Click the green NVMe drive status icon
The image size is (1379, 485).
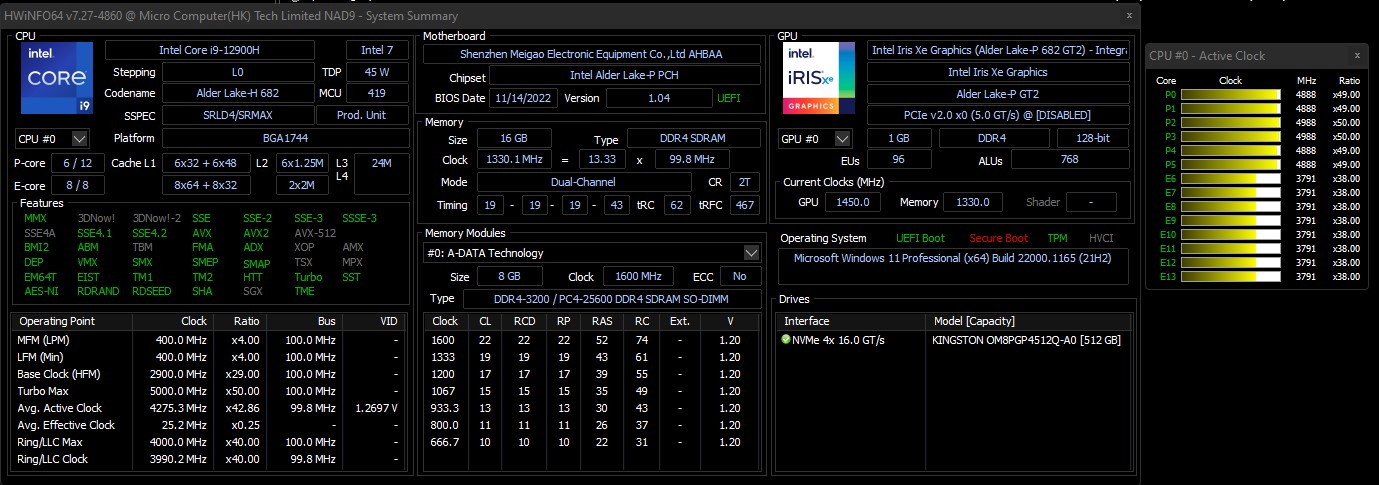coord(786,340)
